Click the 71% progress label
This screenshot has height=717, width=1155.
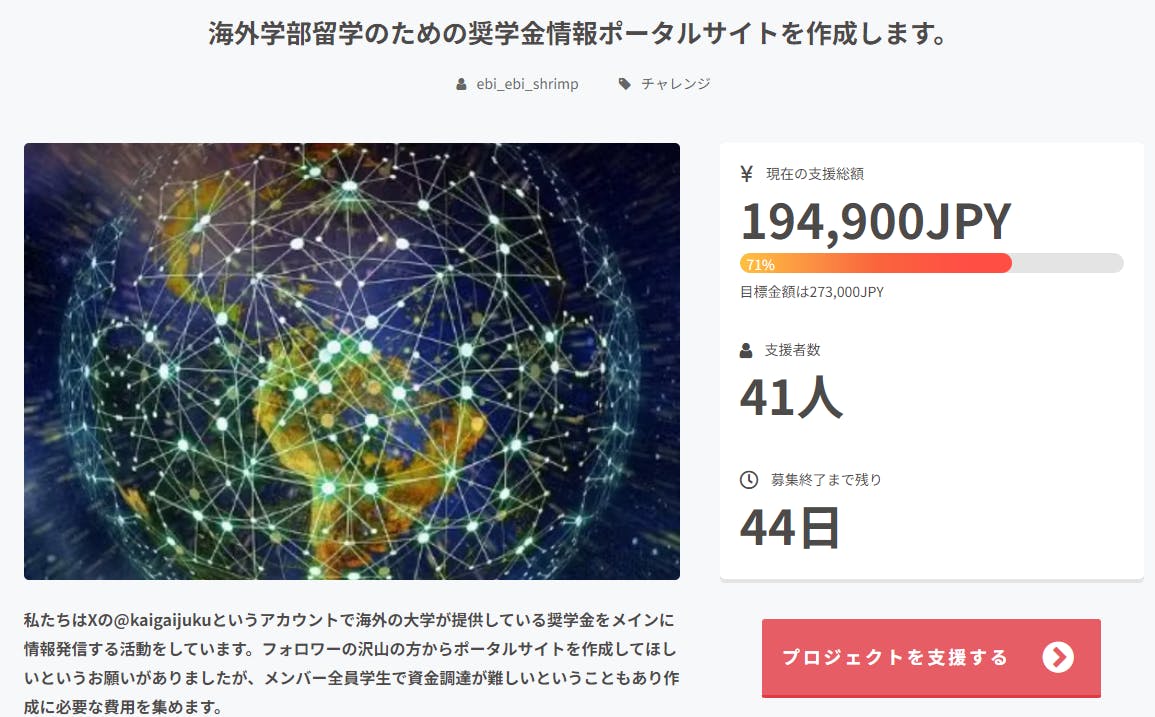(760, 264)
